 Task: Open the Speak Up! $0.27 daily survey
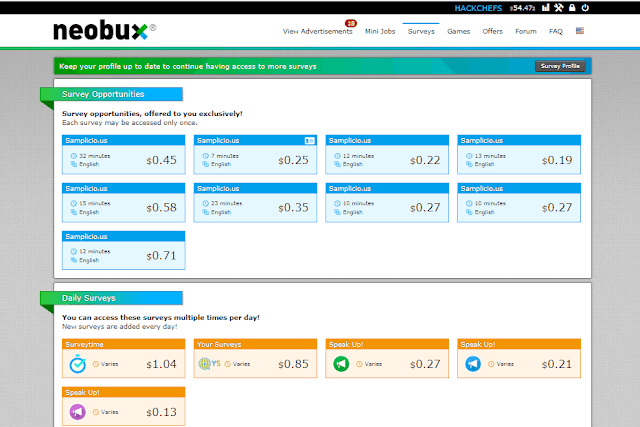(x=387, y=358)
